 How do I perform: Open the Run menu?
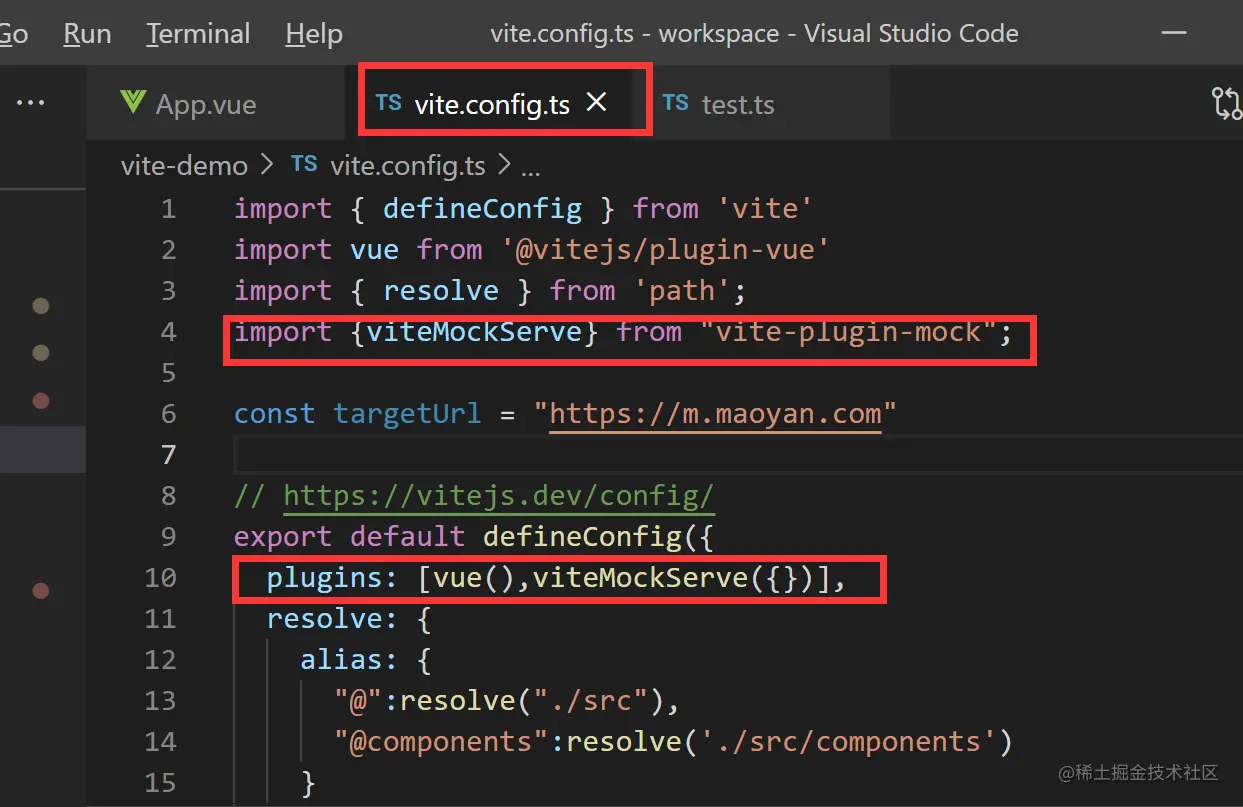87,33
